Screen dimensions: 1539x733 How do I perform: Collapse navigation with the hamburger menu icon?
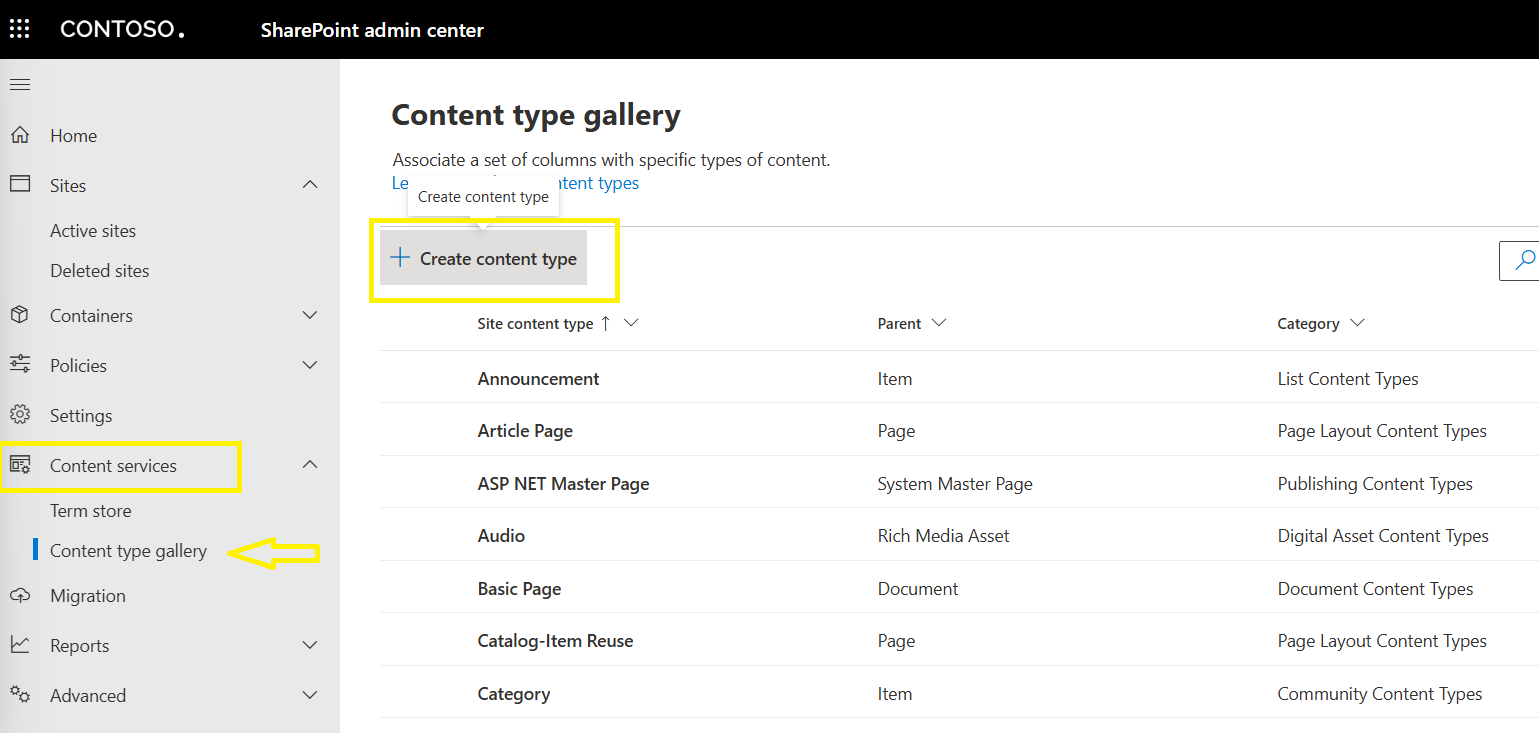(20, 85)
